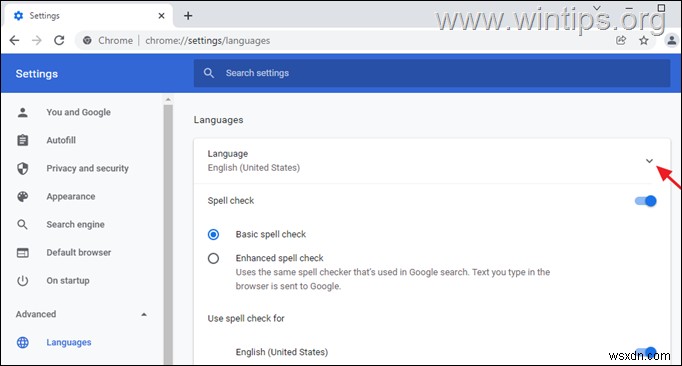Screen dimensions: 682x366
Task: Open Appearance settings section
Action: [x=71, y=196]
